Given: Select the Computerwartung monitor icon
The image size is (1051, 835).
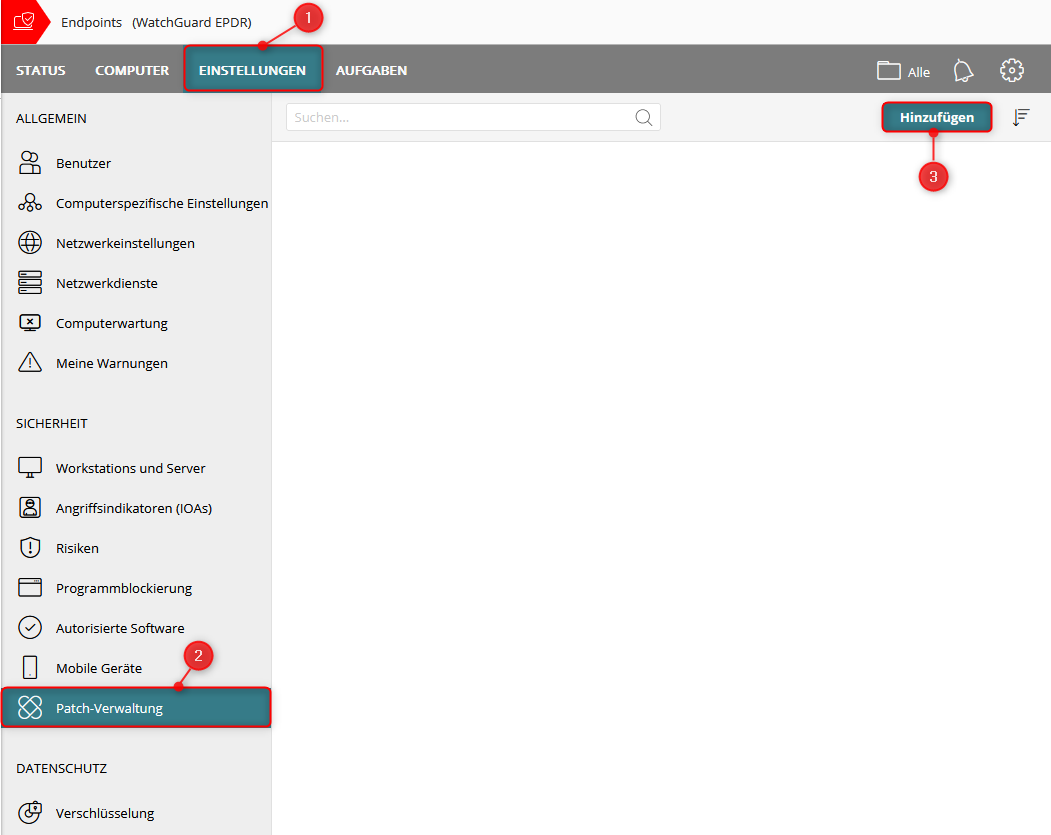Looking at the screenshot, I should pos(30,323).
